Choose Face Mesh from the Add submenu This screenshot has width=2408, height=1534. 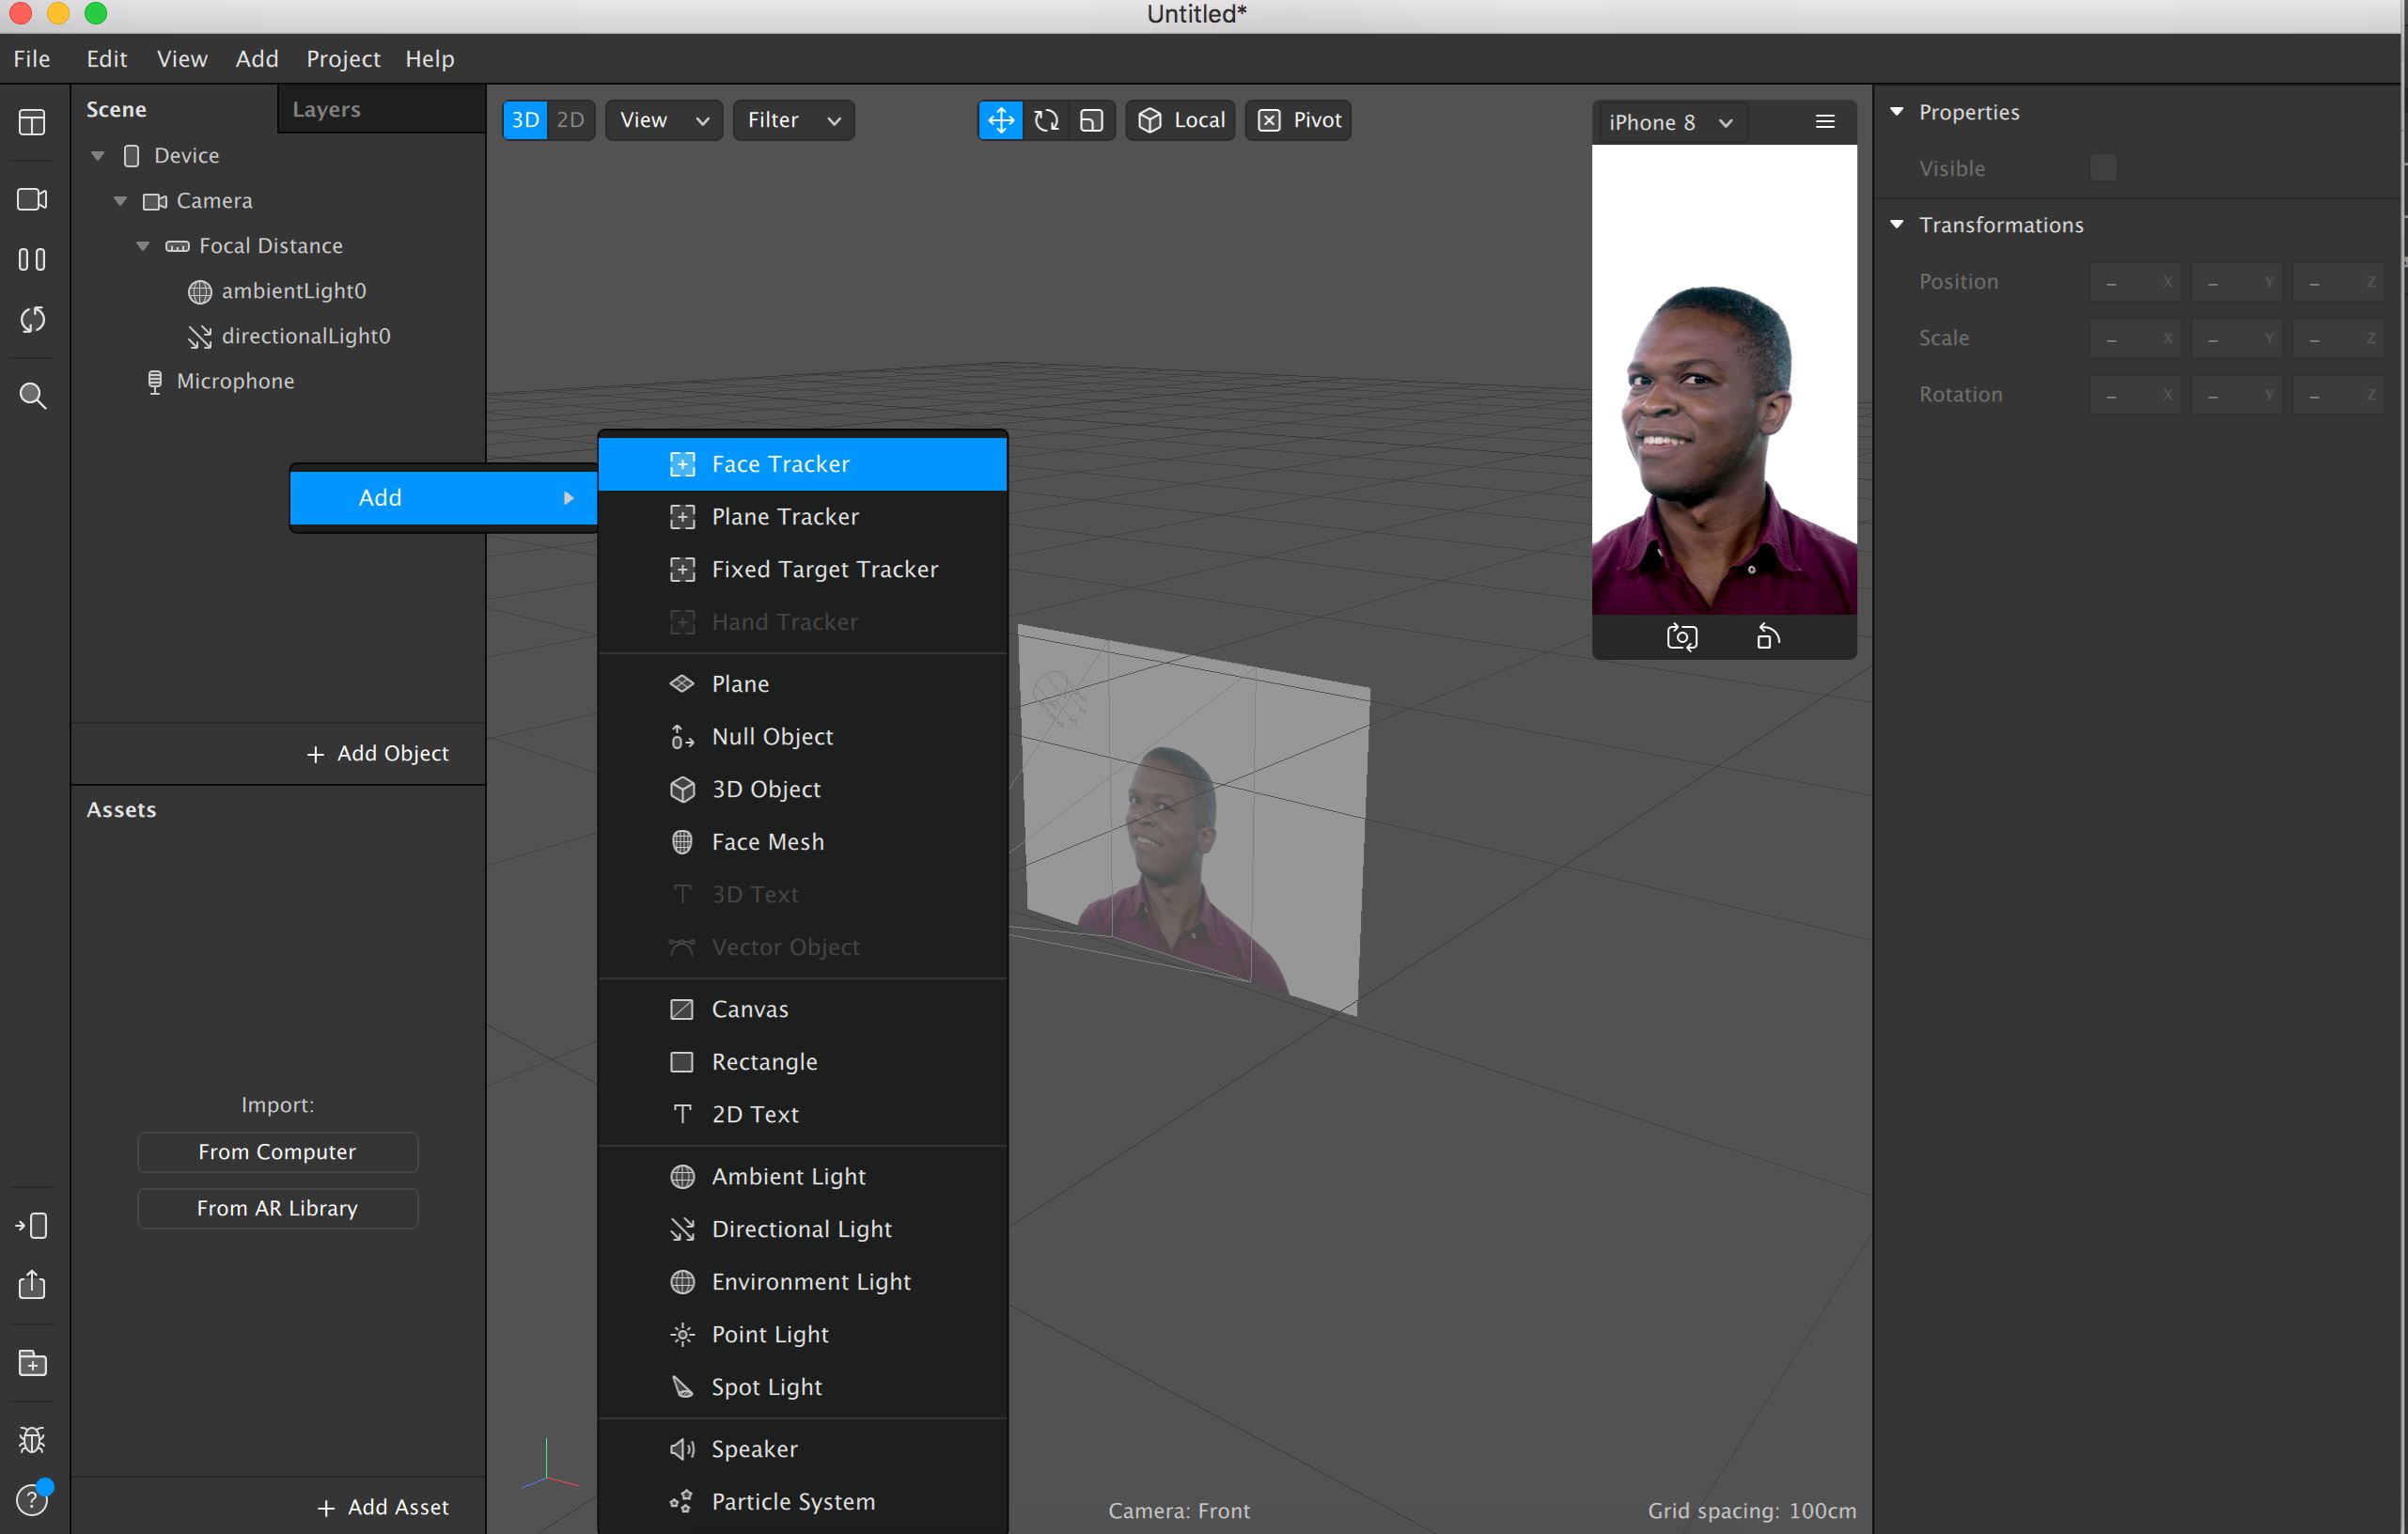pyautogui.click(x=767, y=842)
